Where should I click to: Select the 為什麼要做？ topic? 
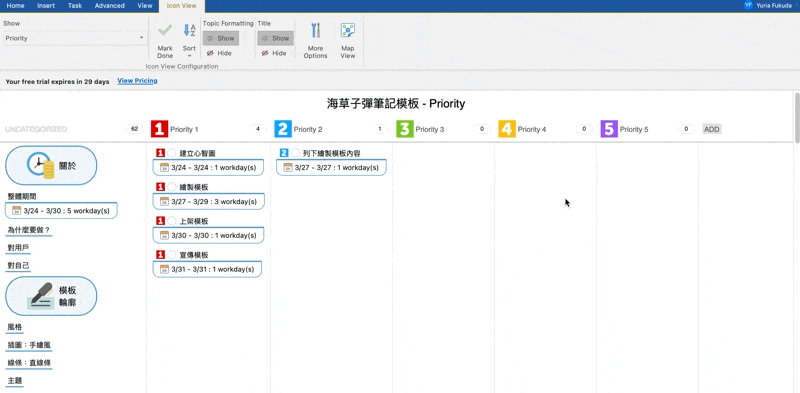click(29, 230)
